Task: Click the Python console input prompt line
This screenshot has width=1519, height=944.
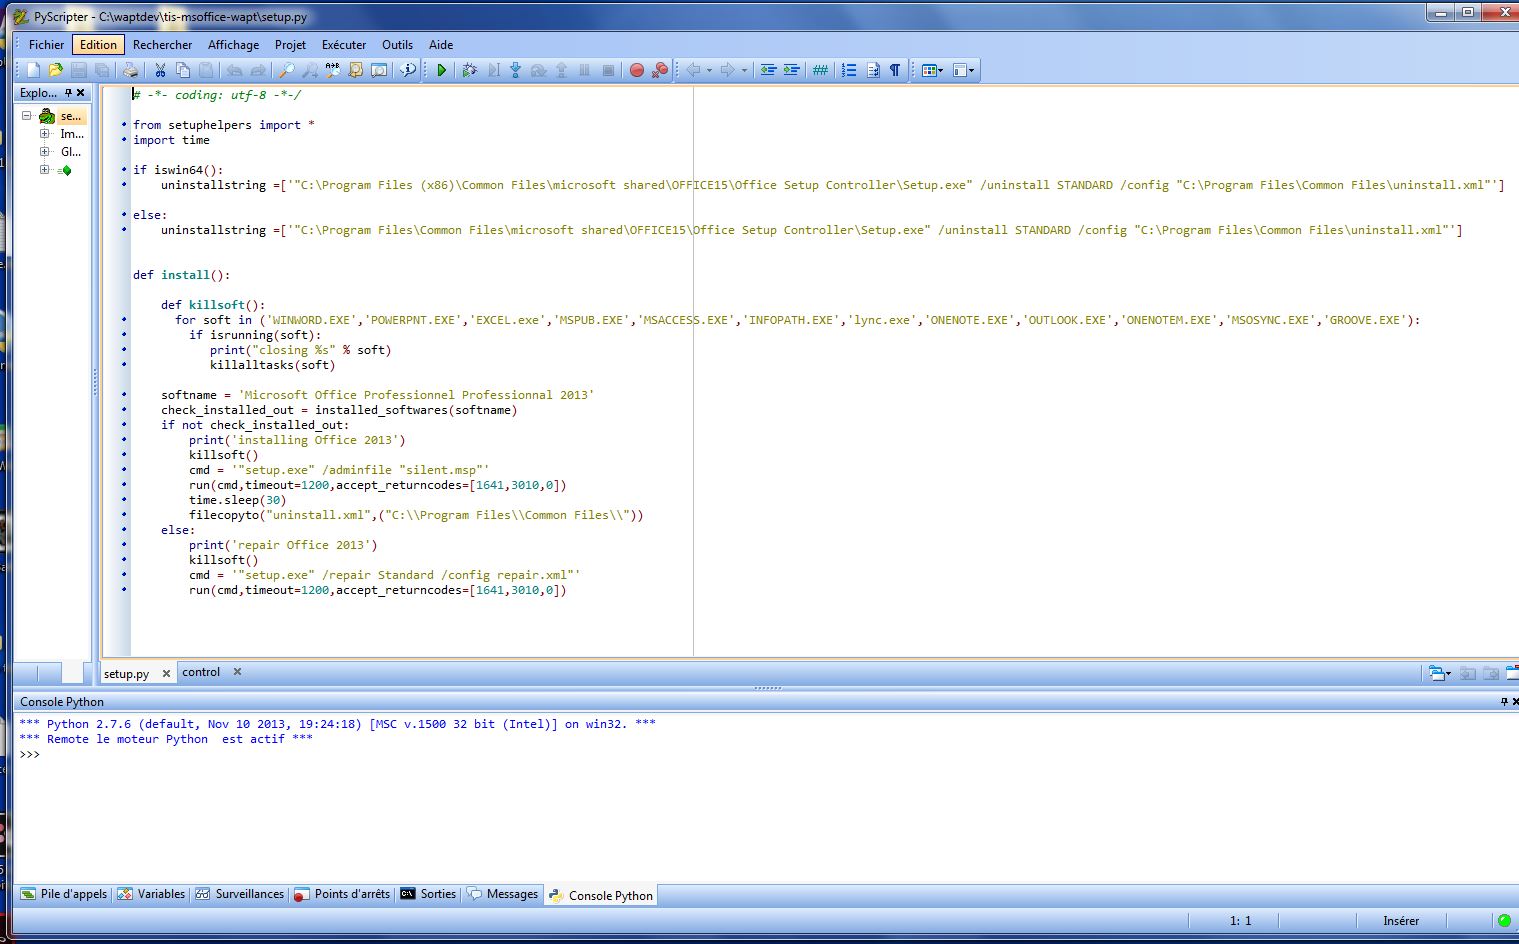Action: coord(765,754)
